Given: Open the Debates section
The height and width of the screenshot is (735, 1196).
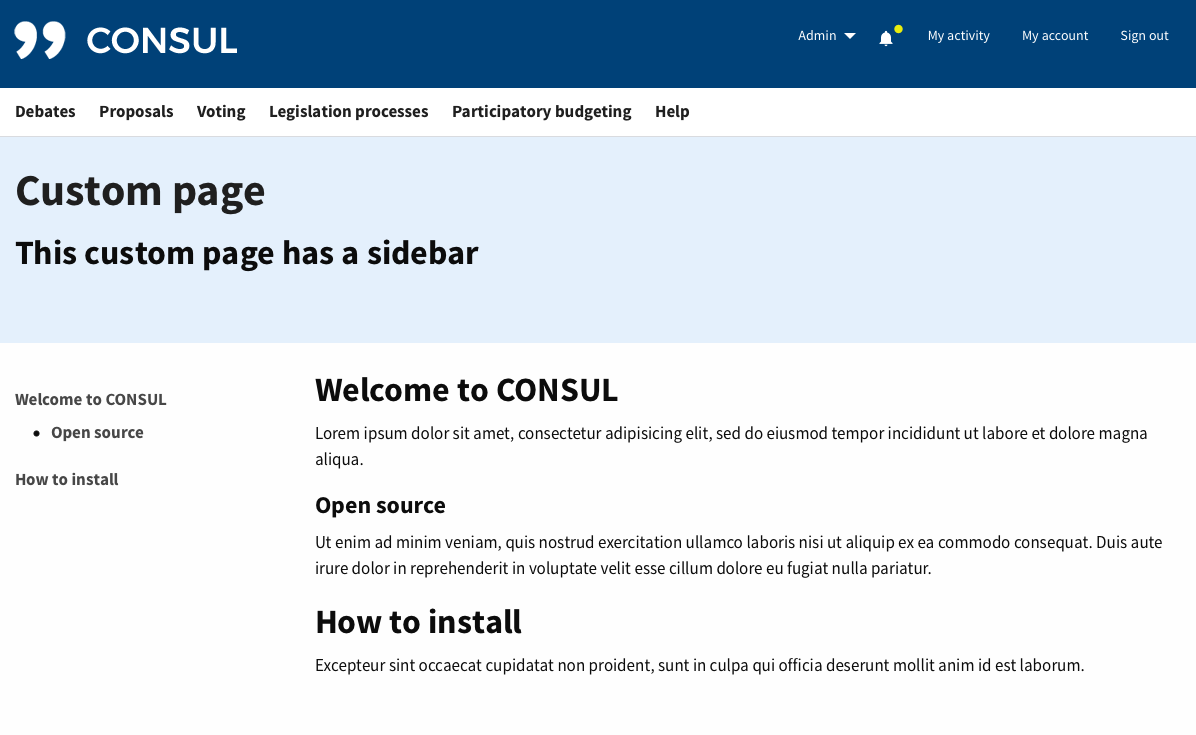Looking at the screenshot, I should click(x=45, y=111).
